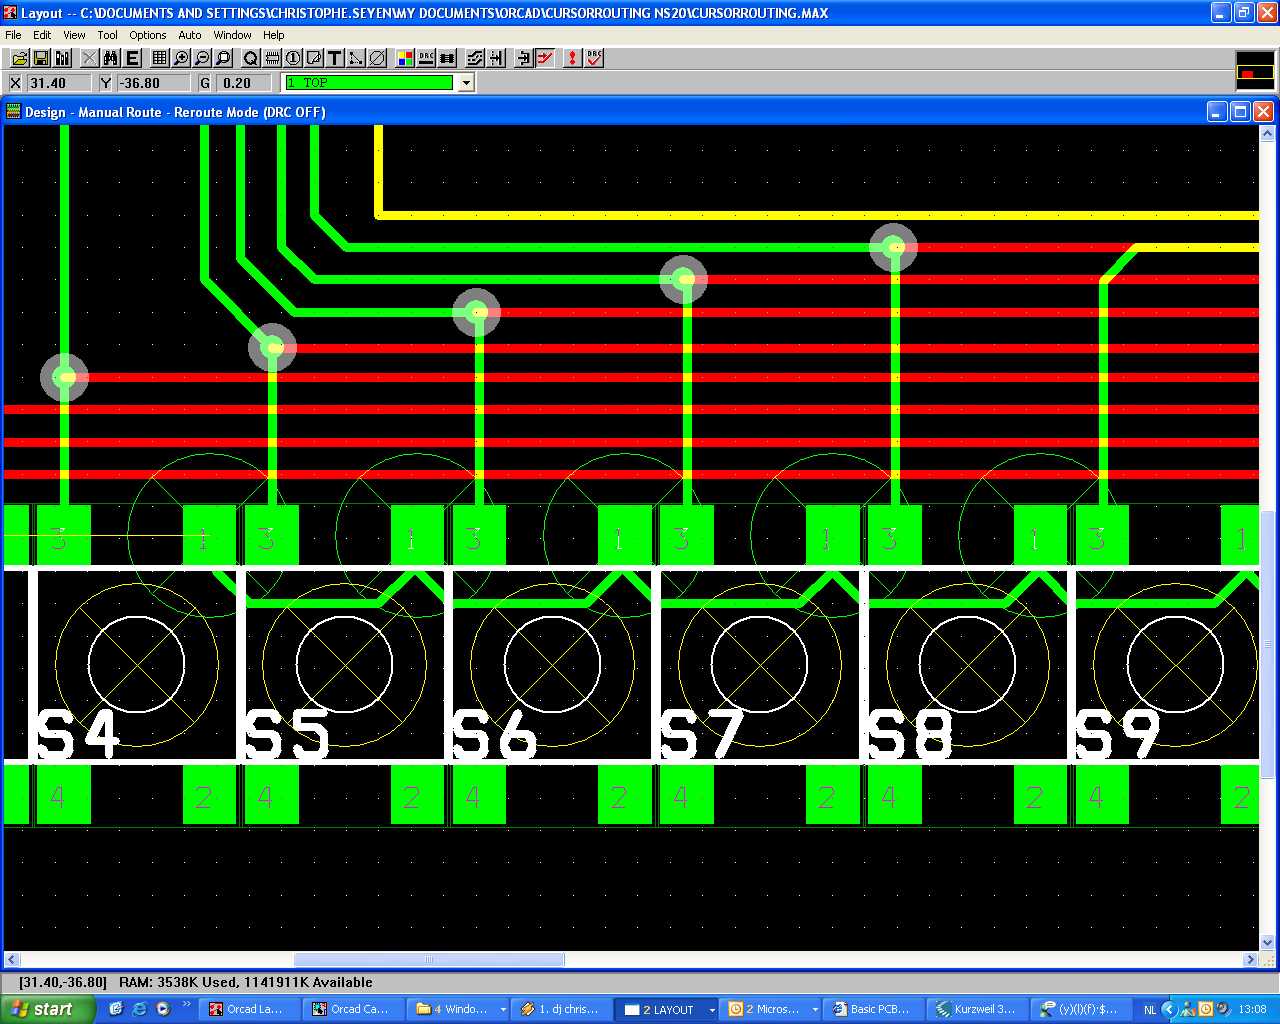Click the Open file toolbar icon
This screenshot has height=1024, width=1280.
[x=19, y=59]
